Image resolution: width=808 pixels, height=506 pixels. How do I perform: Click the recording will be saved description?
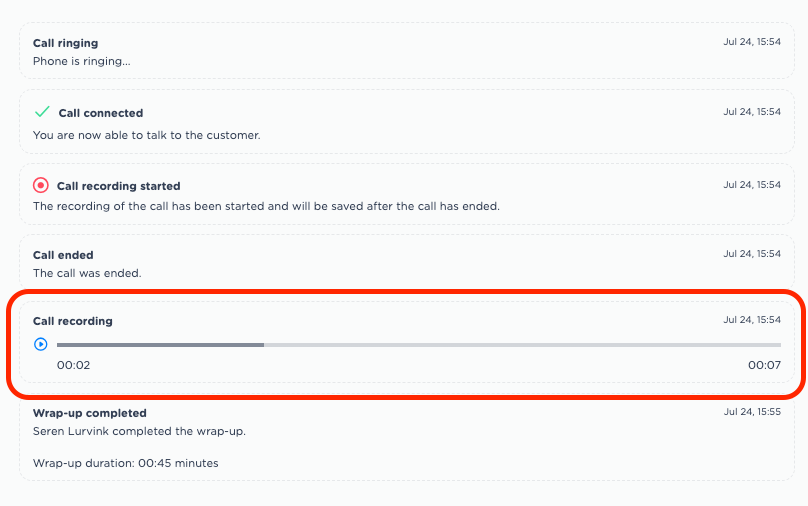tap(266, 206)
